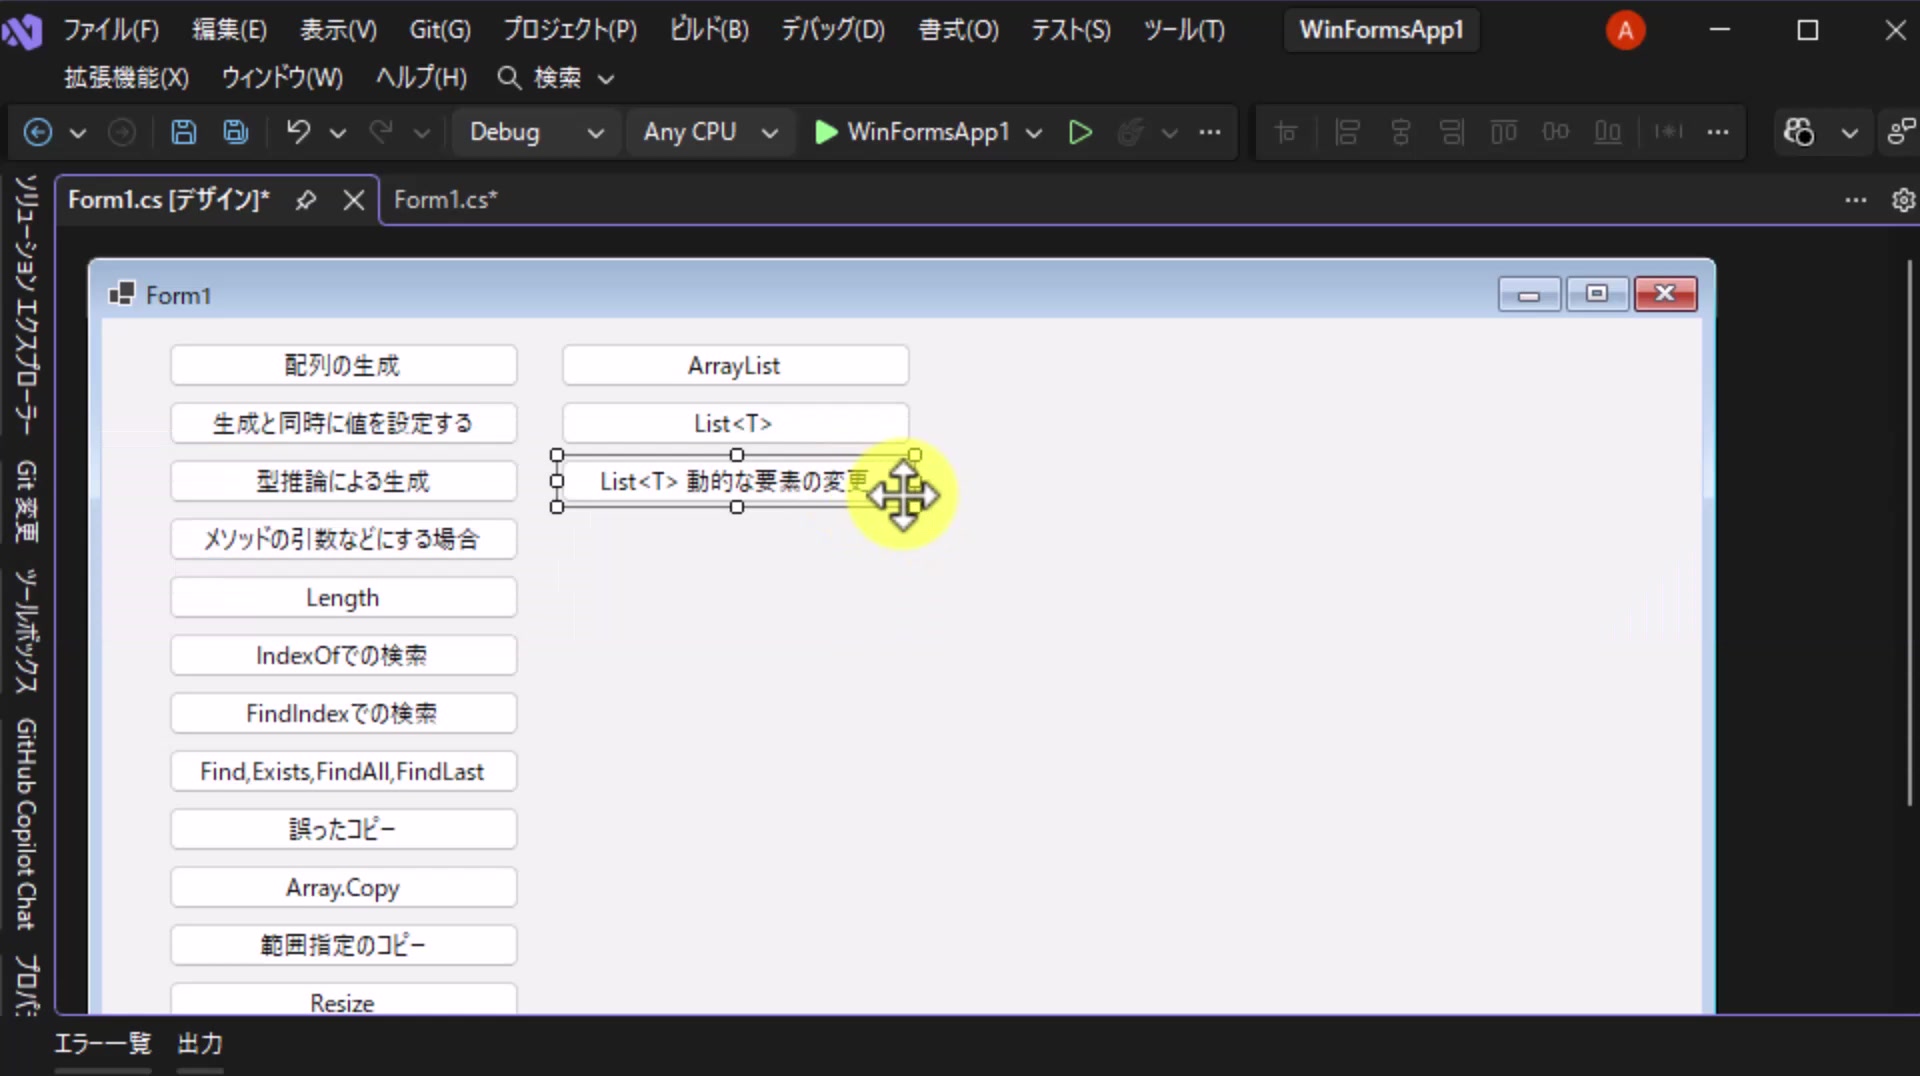The image size is (1920, 1076).
Task: Click the search magnifier in menu bar
Action: click(509, 77)
